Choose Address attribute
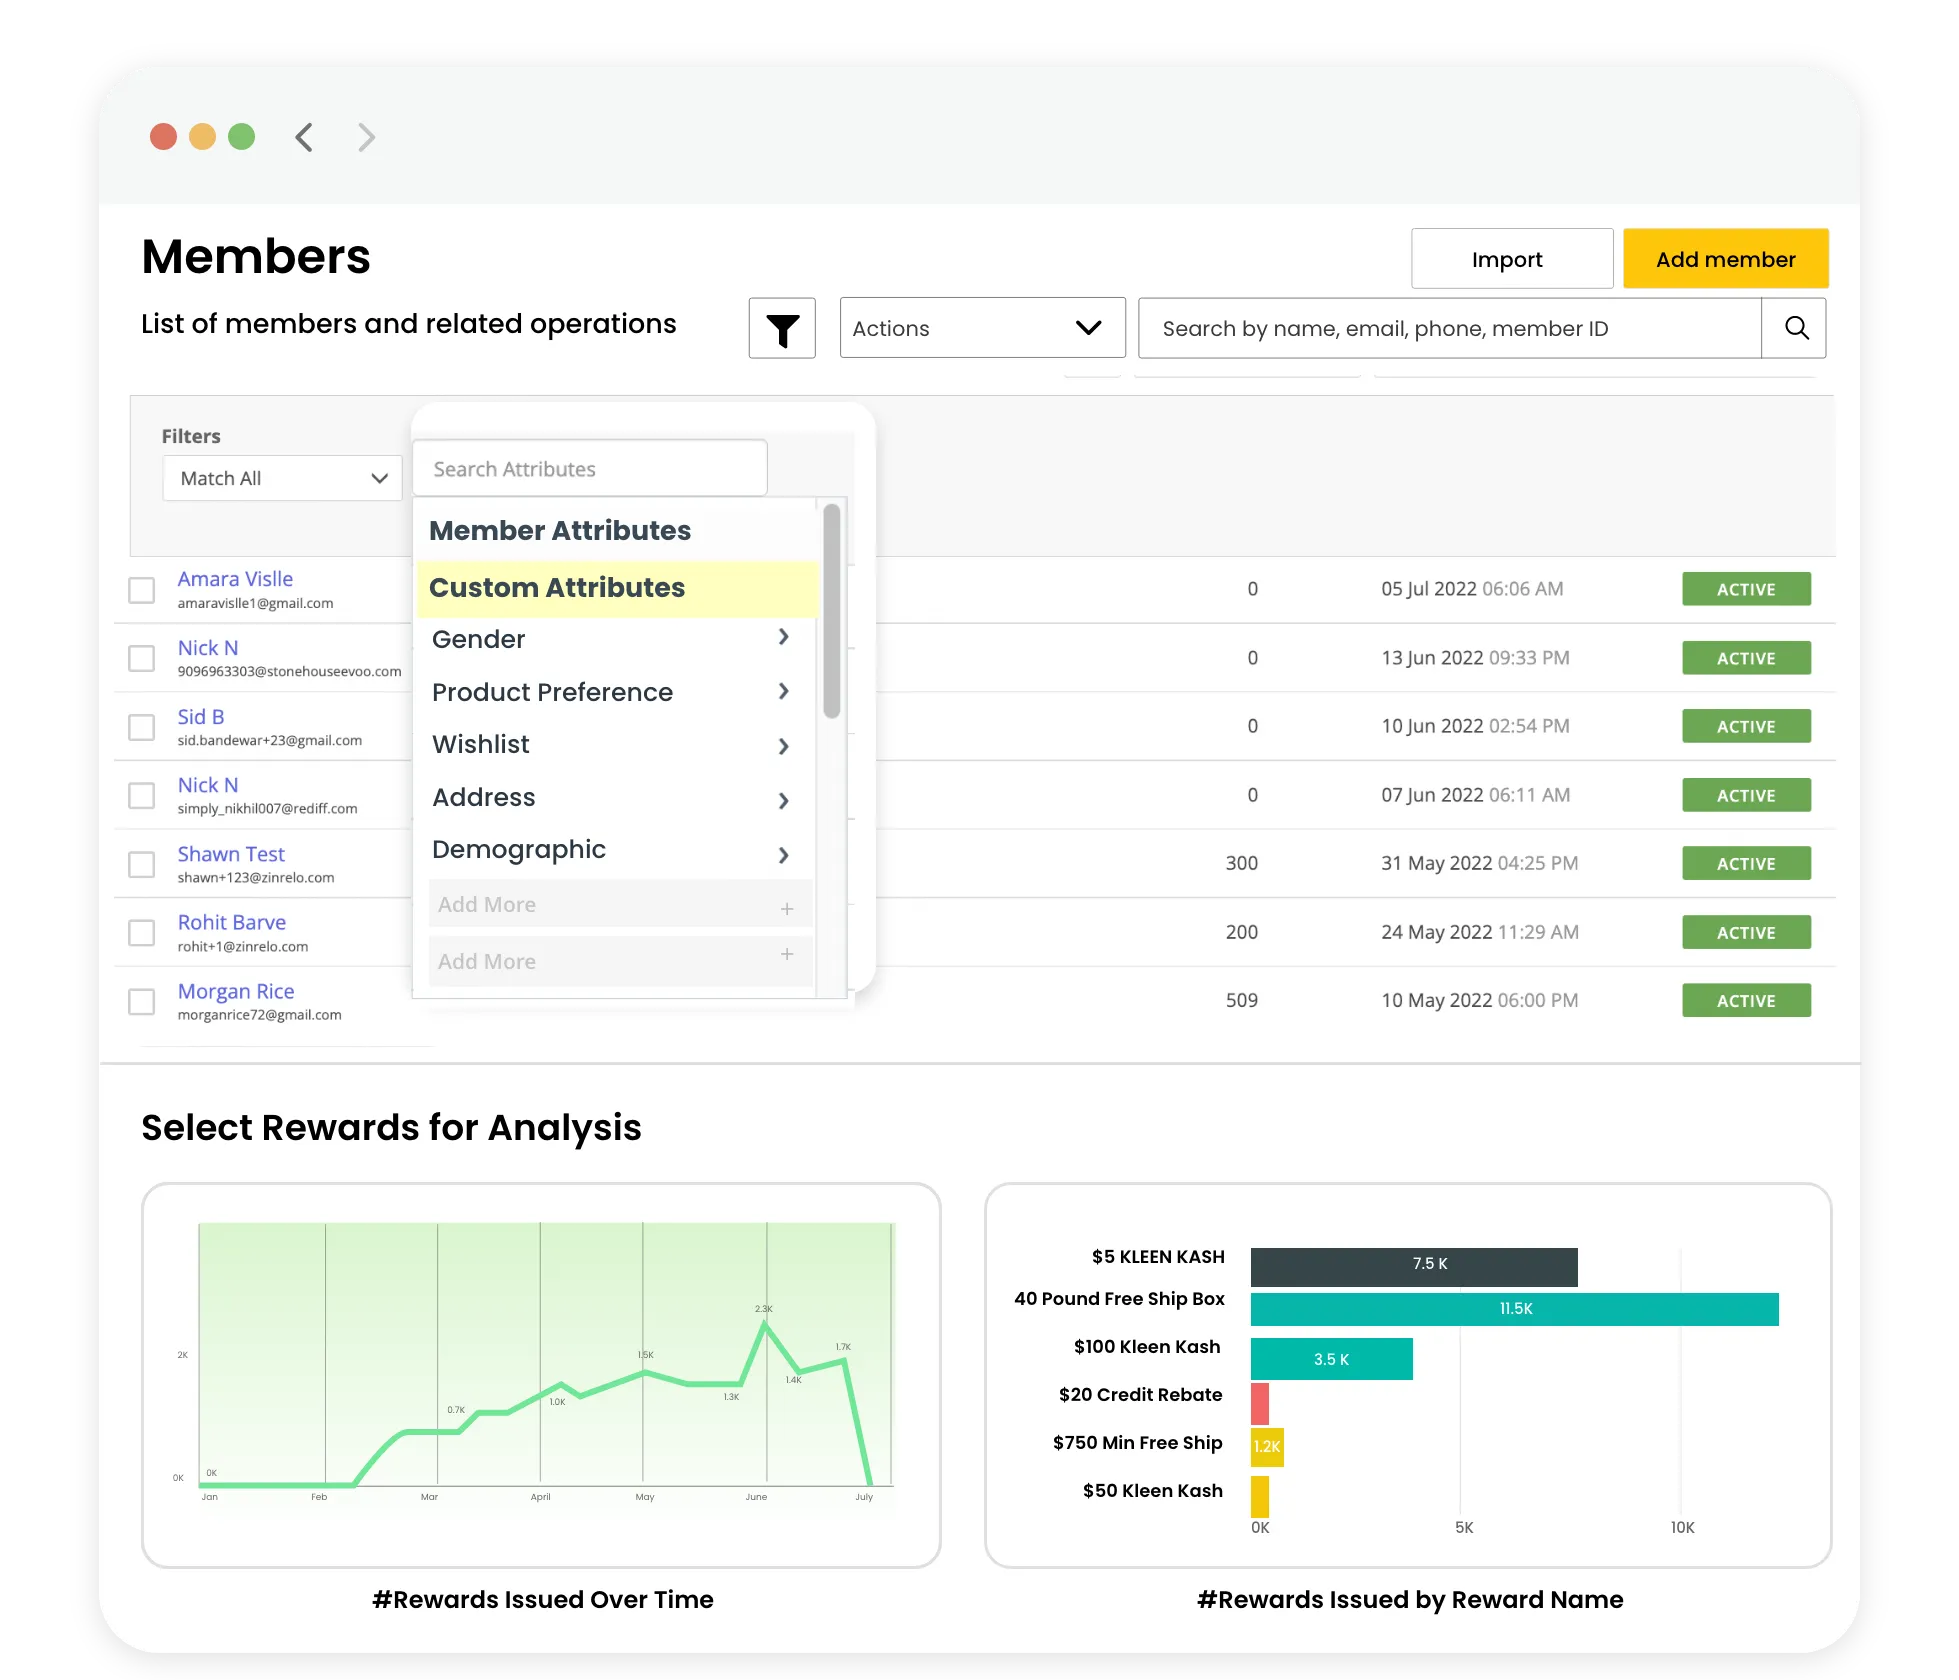Screen dimensions: 1959x1680 [x=483, y=797]
